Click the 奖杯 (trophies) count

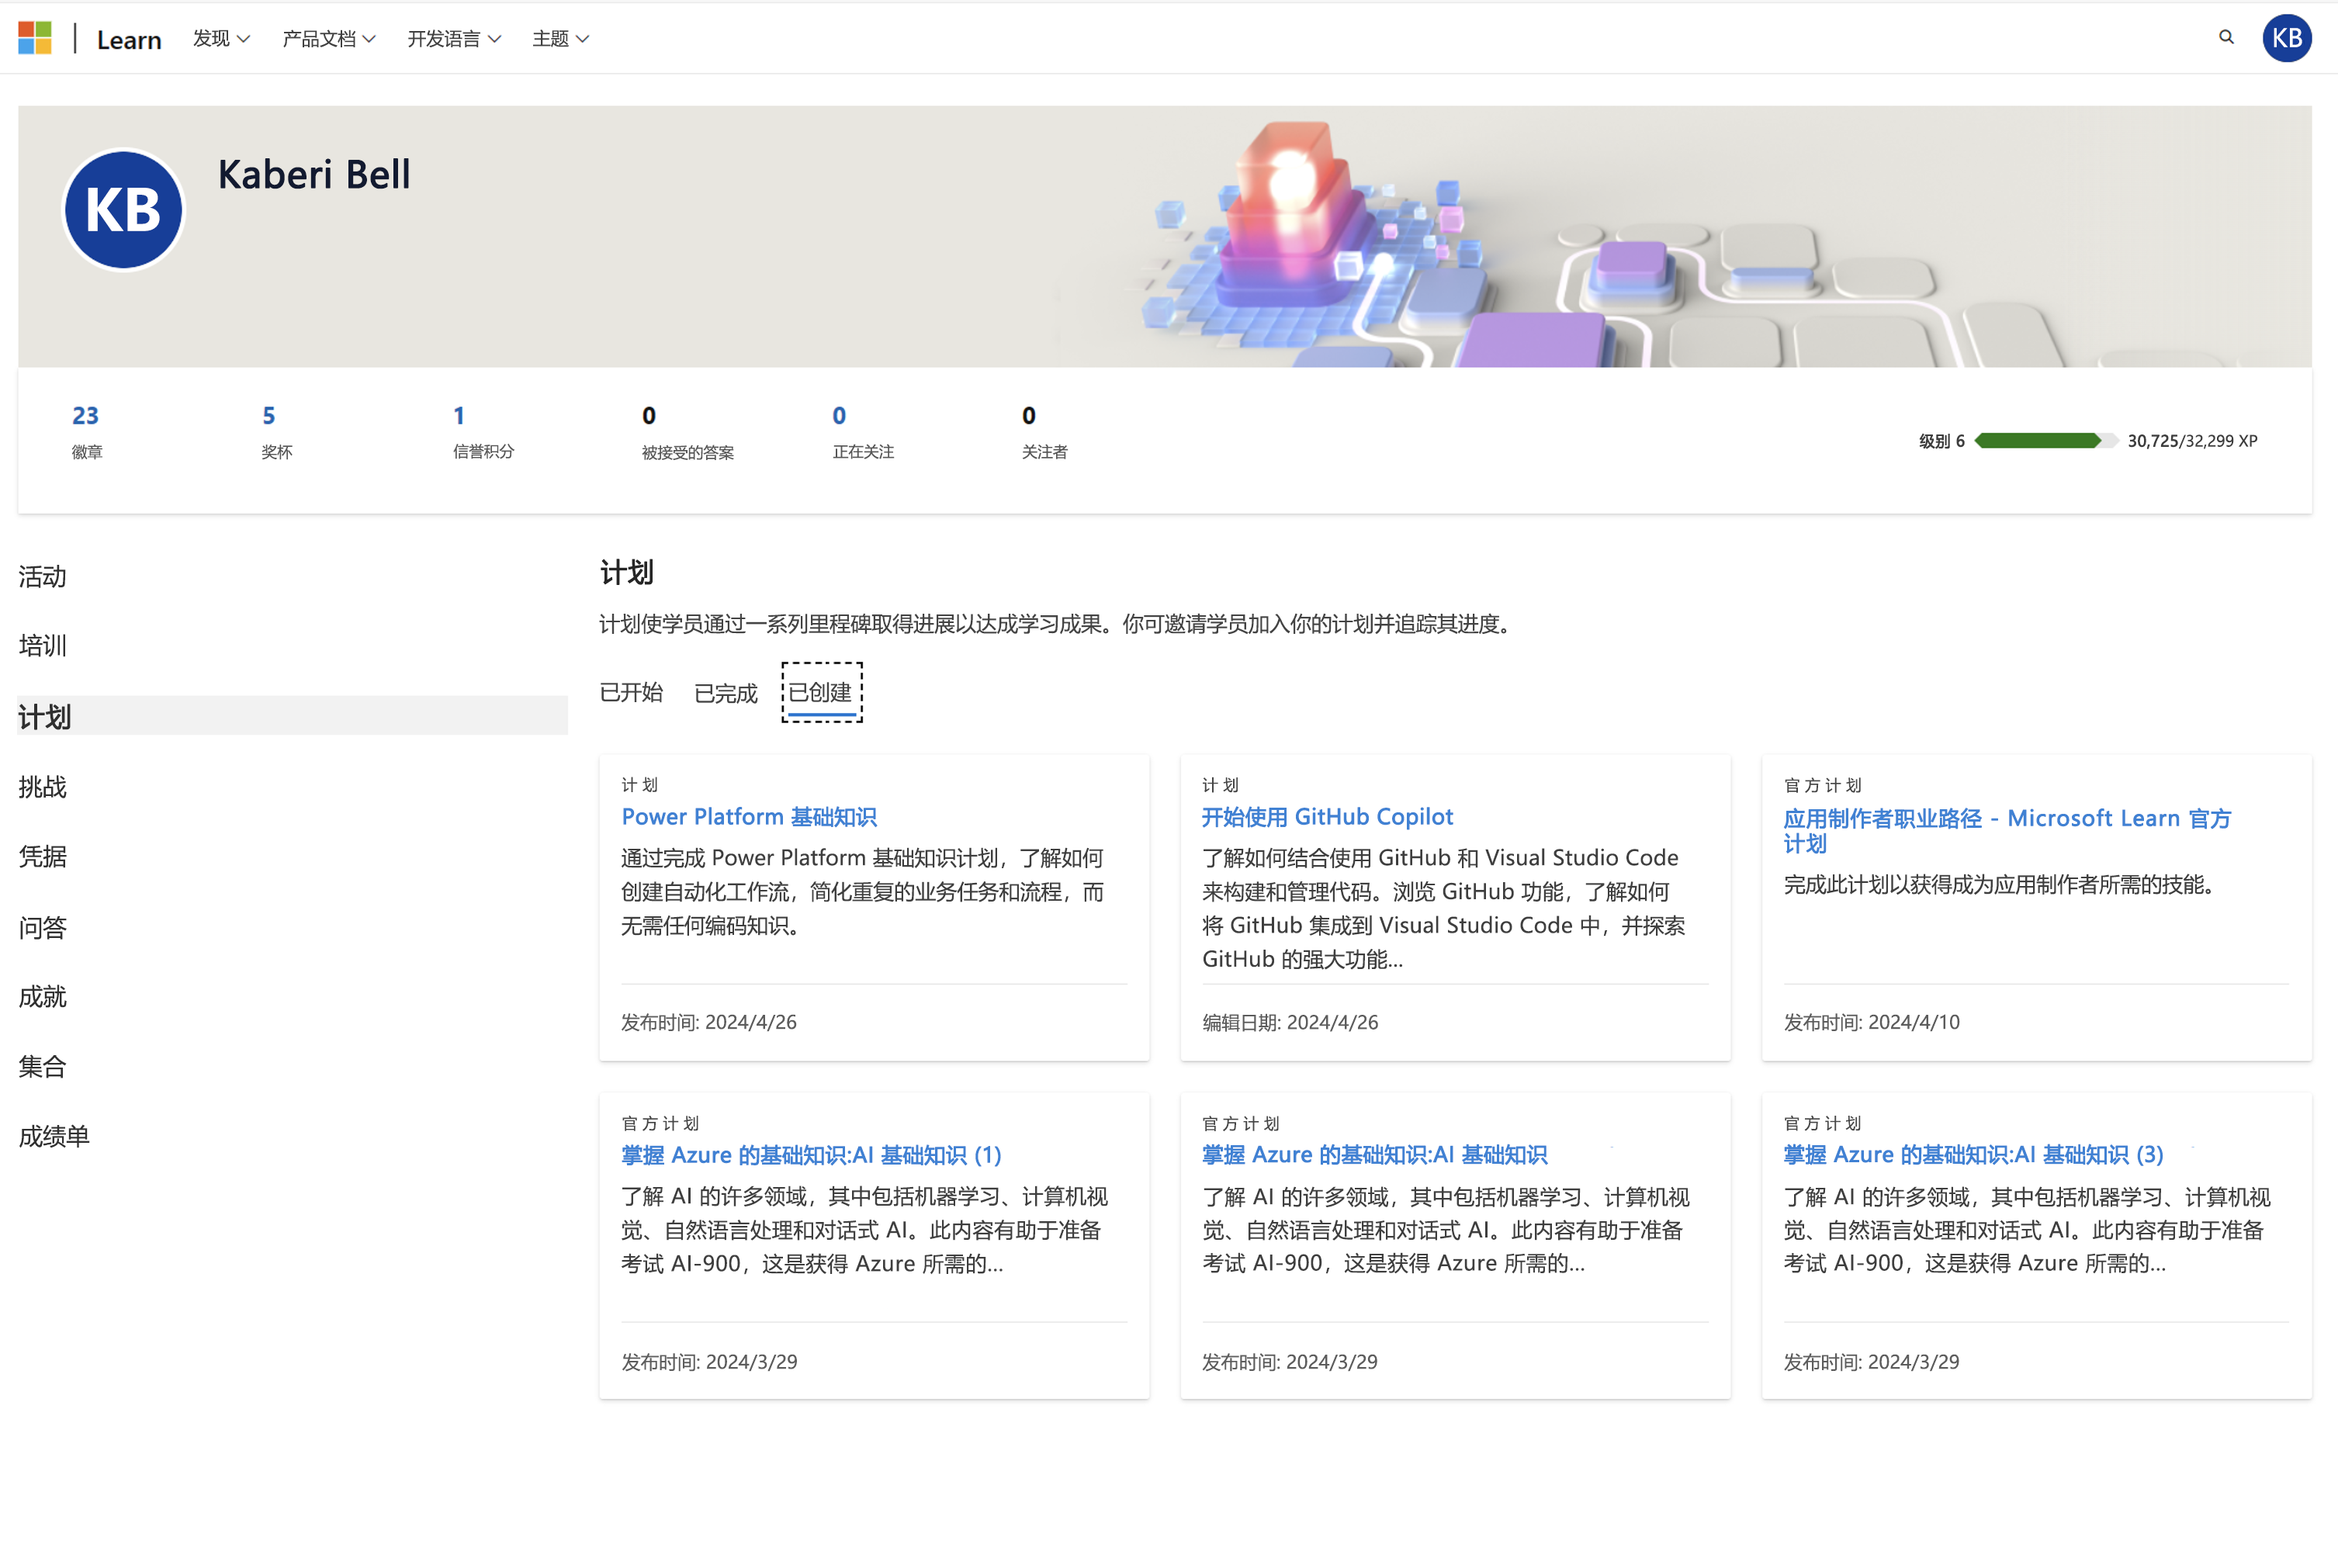268,416
